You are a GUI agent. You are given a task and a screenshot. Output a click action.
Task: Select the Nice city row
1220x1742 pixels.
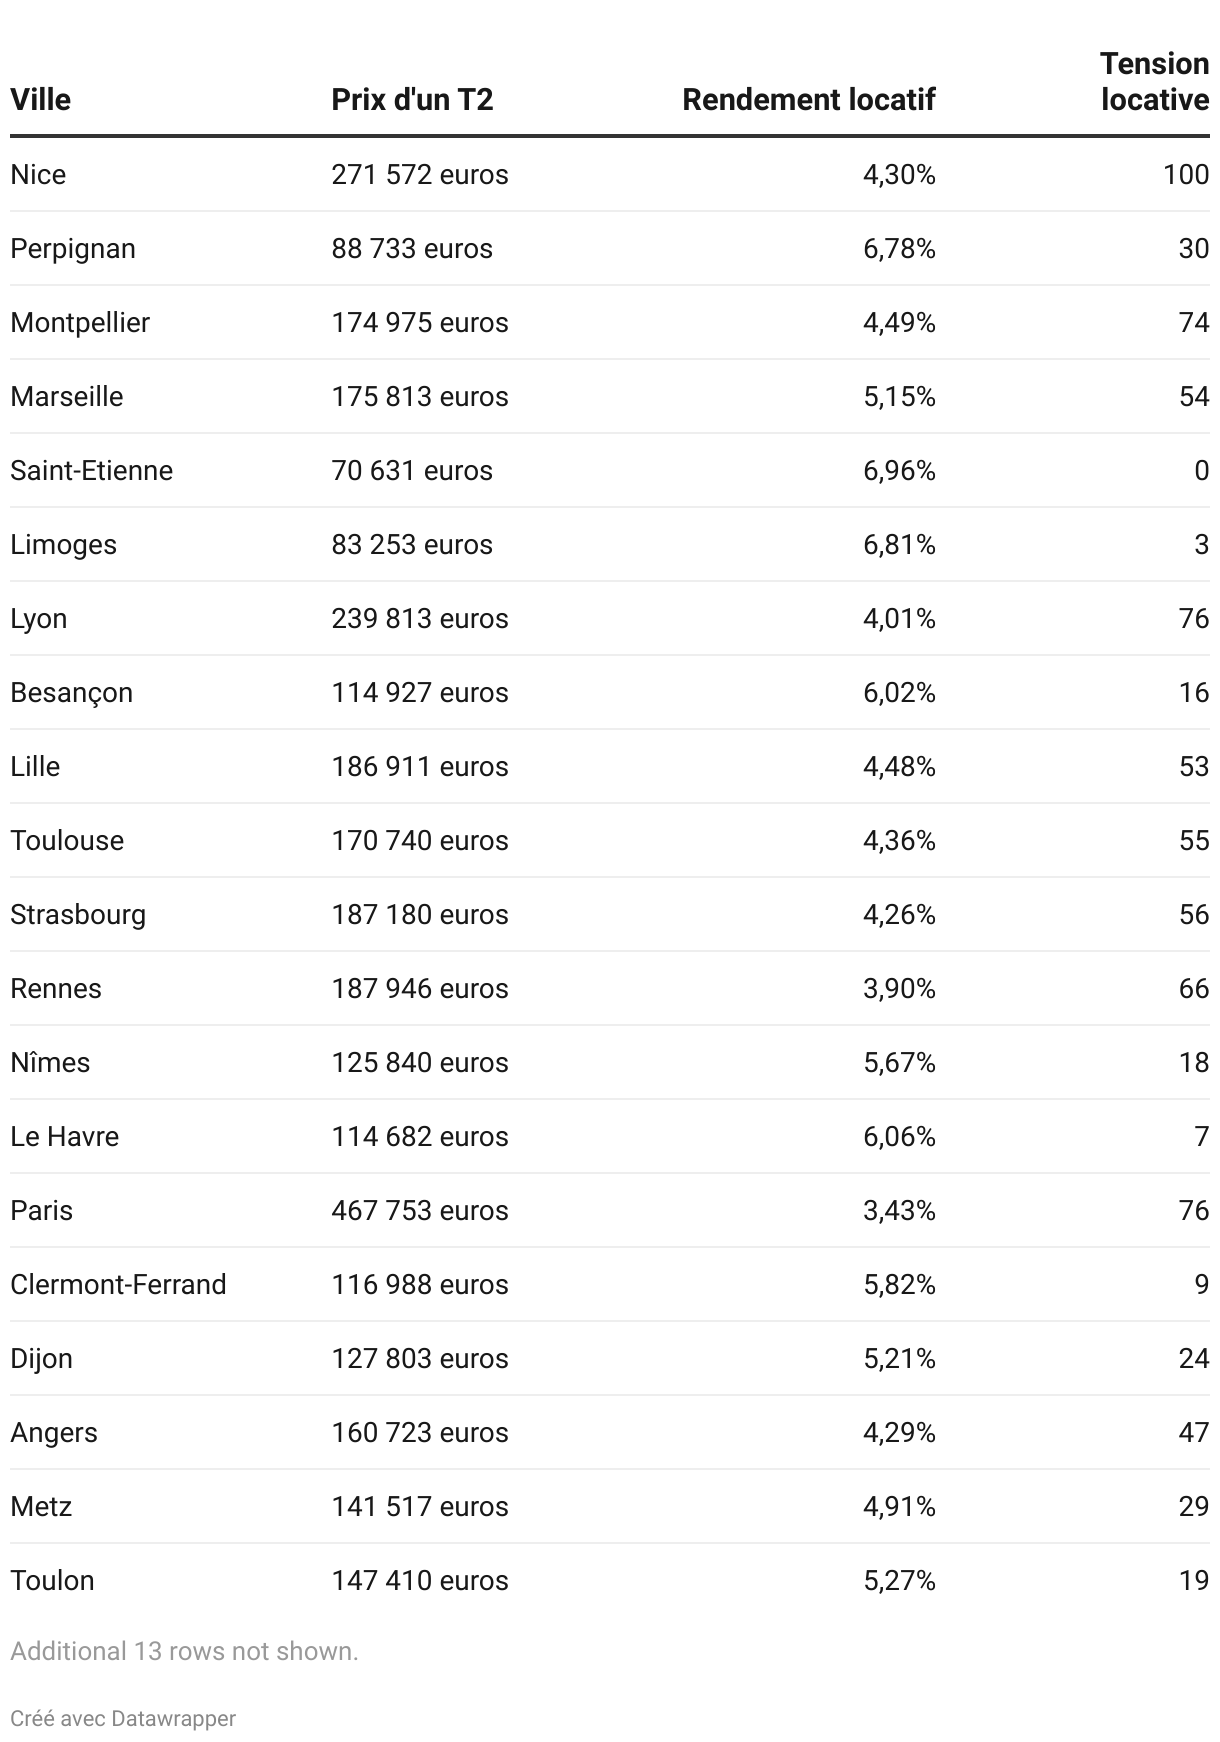[x=610, y=174]
